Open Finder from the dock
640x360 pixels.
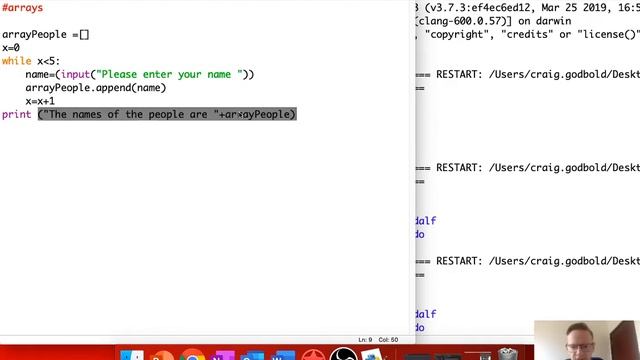point(132,355)
